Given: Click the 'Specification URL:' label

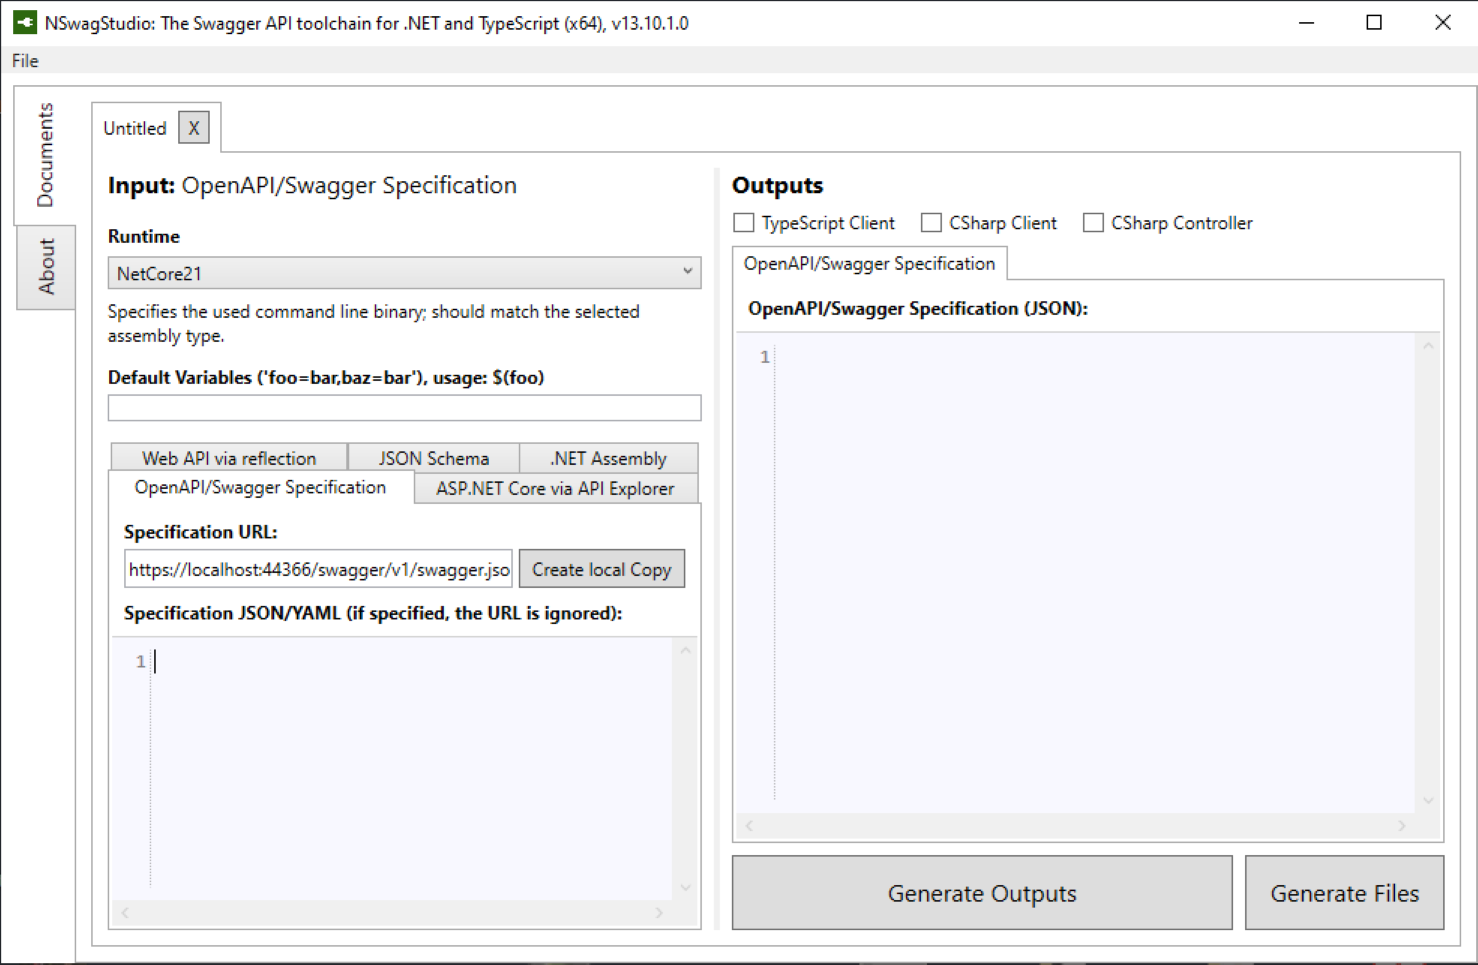Looking at the screenshot, I should click(201, 532).
